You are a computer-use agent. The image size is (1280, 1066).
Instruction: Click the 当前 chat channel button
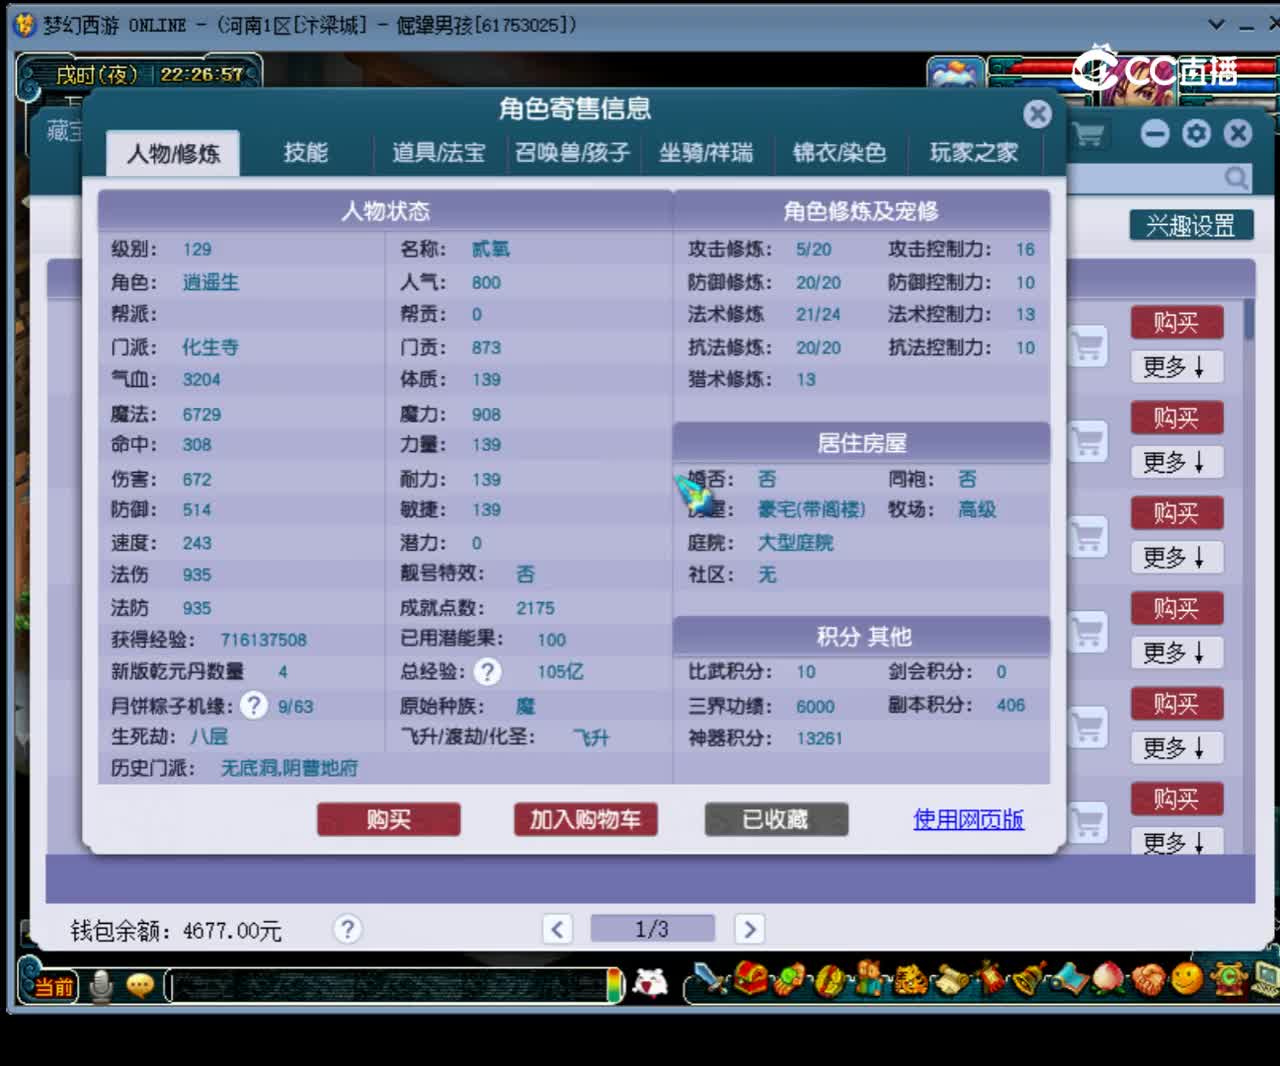[x=52, y=988]
